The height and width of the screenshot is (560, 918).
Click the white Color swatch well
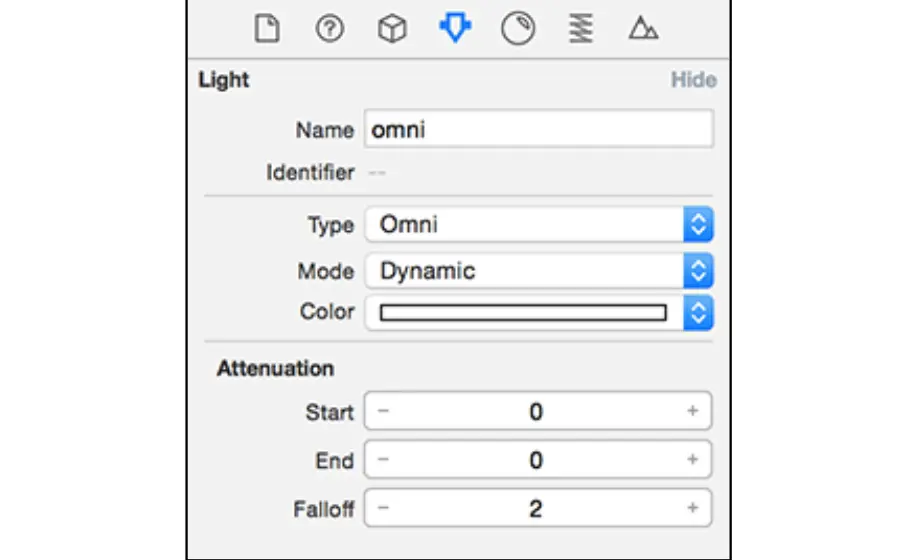coord(523,312)
